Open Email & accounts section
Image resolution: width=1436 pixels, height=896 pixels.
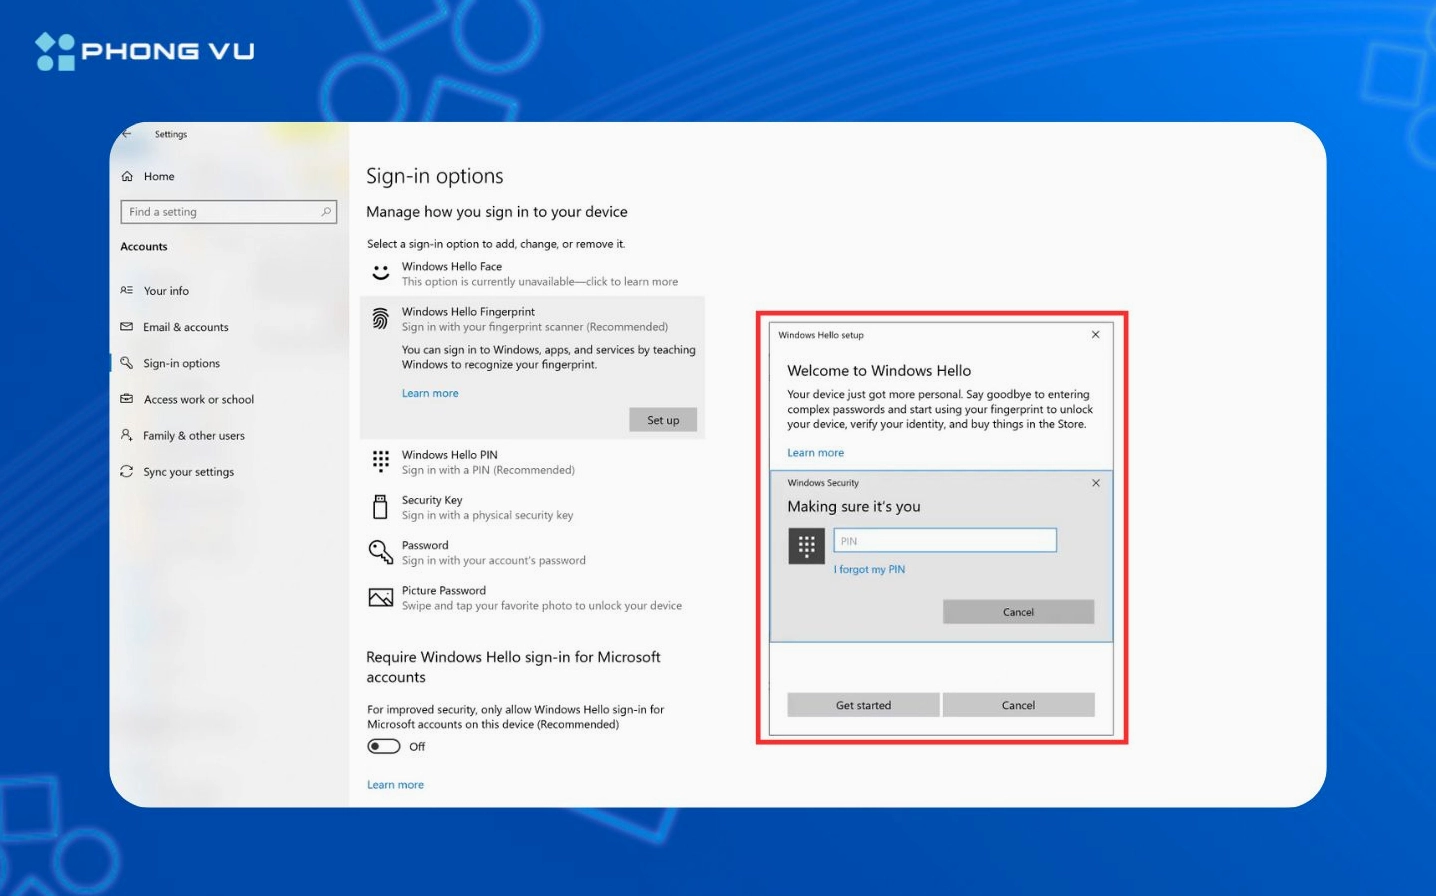(x=185, y=327)
